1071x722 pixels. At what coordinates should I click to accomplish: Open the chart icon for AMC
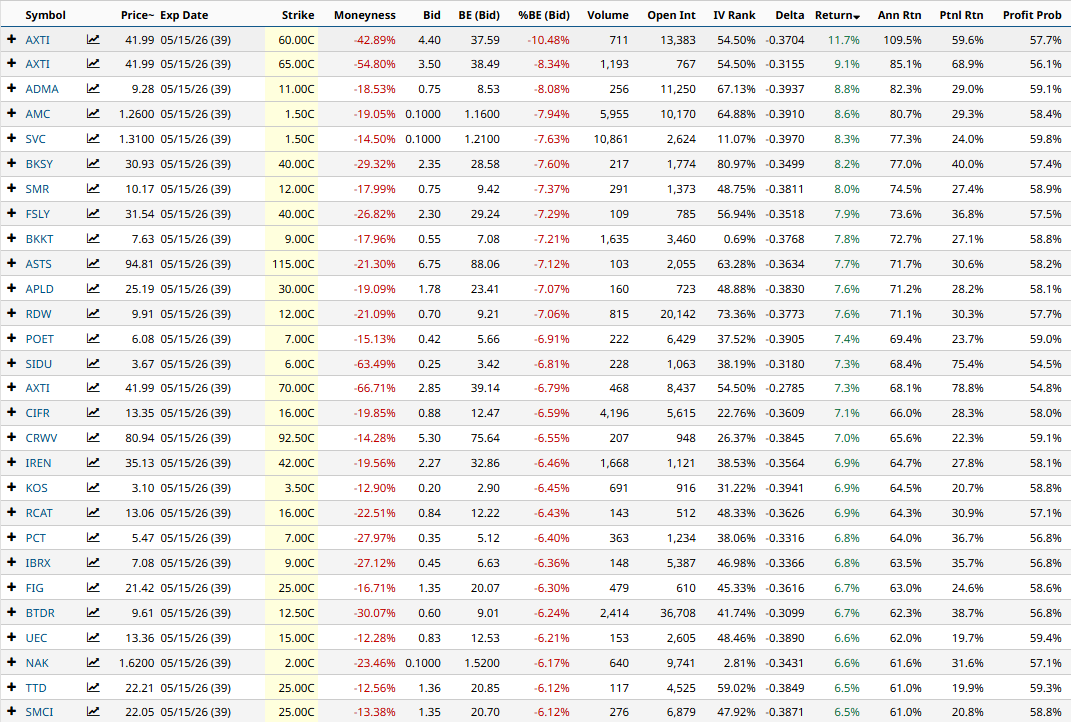tap(93, 114)
